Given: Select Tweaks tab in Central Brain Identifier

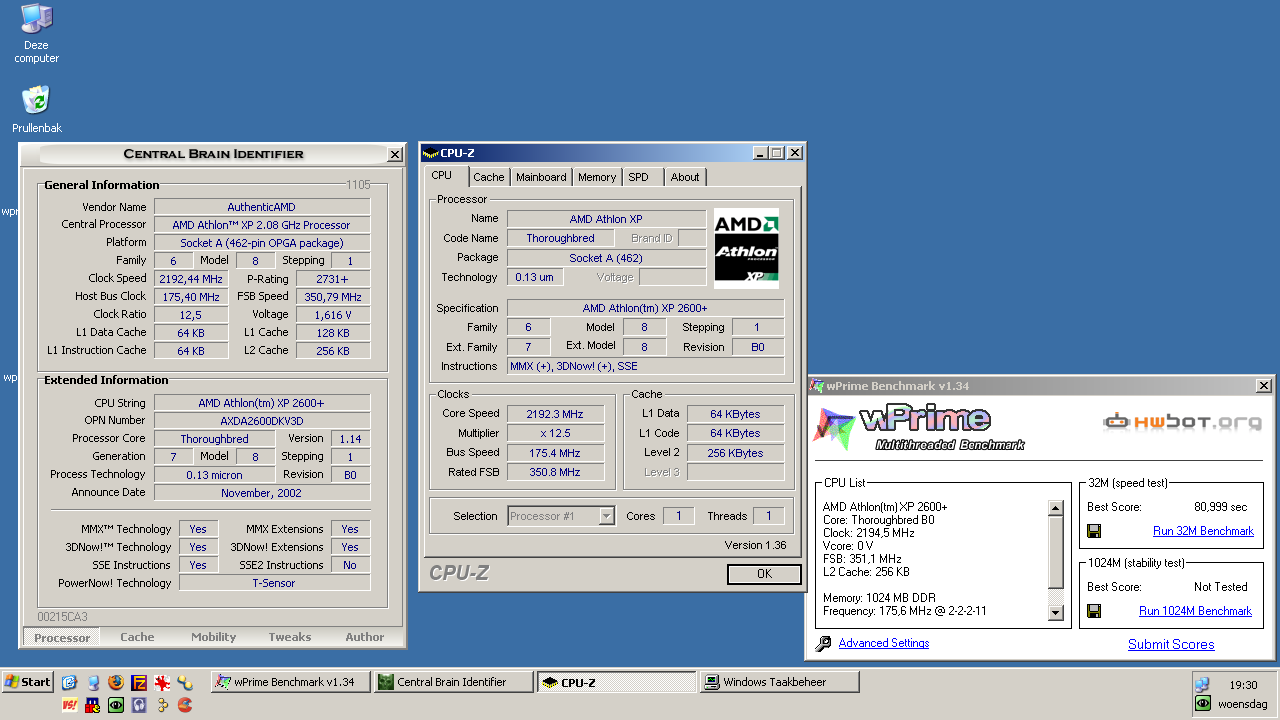Looking at the screenshot, I should 290,637.
